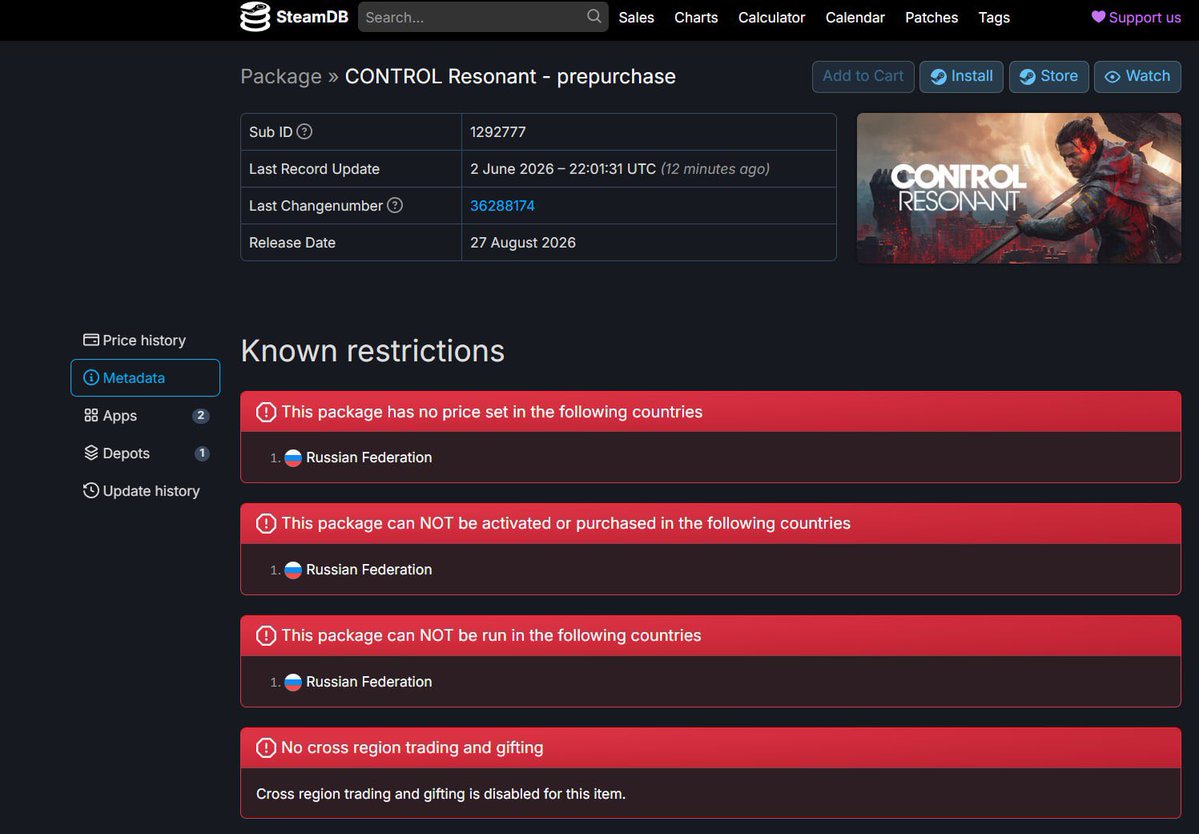Viewport: 1199px width, 834px height.
Task: Click the Sub ID help question icon
Action: [304, 131]
